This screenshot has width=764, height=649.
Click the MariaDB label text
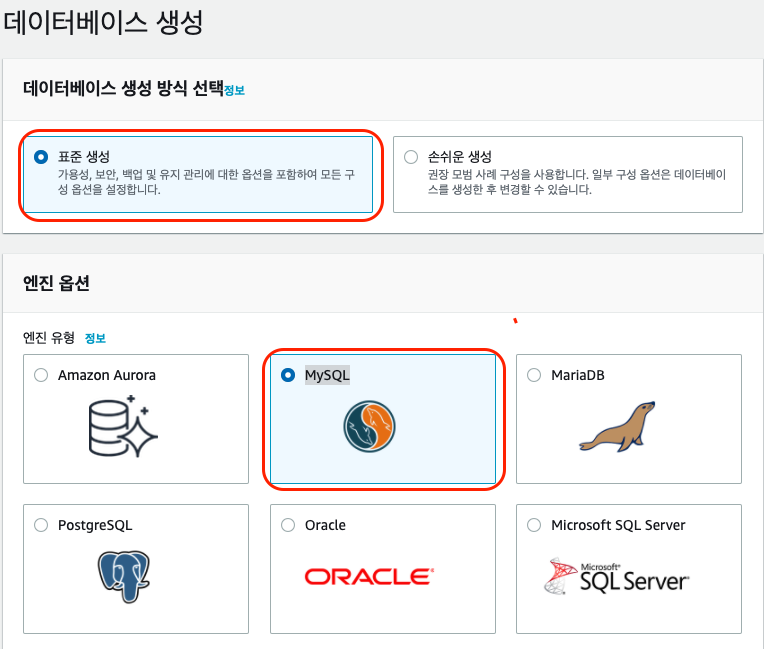(x=578, y=375)
